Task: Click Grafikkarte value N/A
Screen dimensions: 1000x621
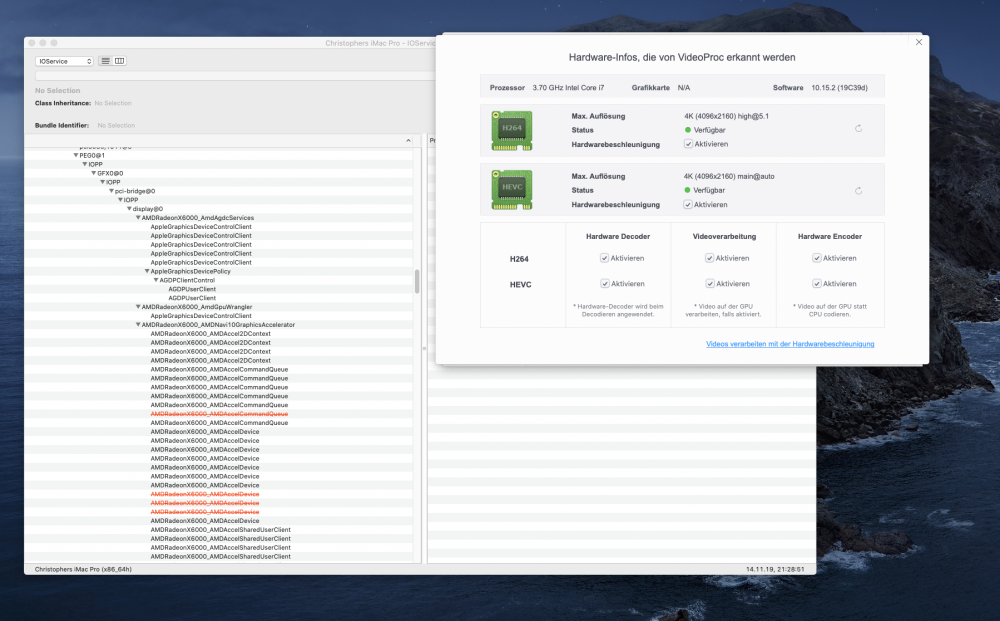Action: click(684, 88)
